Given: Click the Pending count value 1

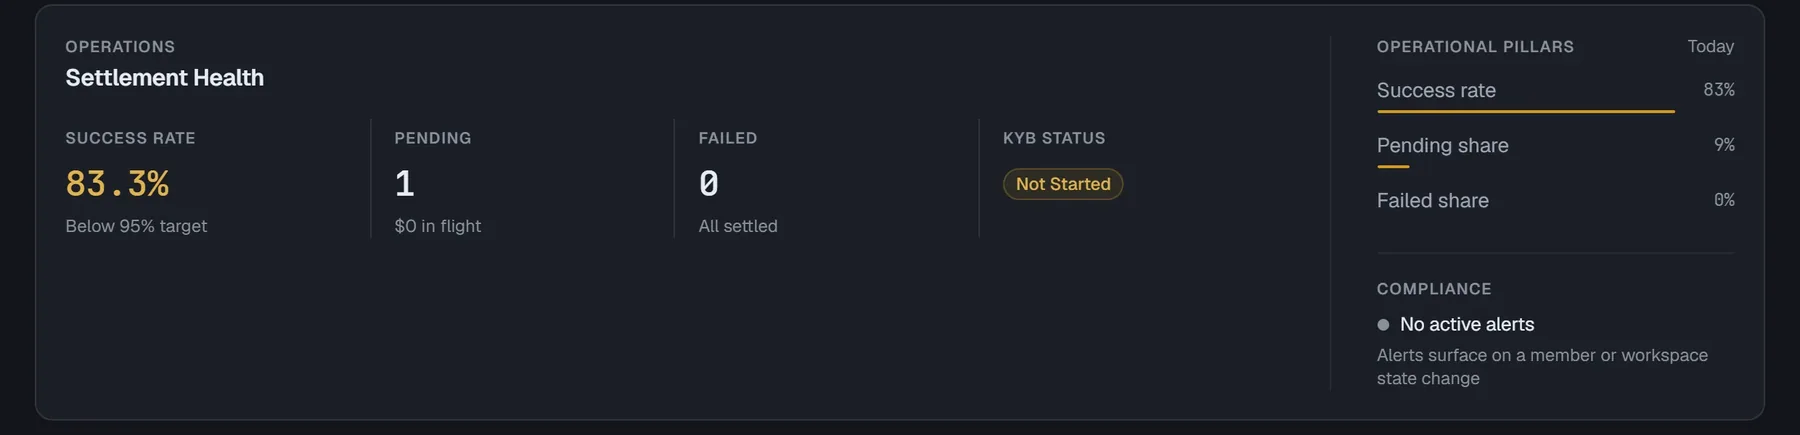Looking at the screenshot, I should click(404, 184).
